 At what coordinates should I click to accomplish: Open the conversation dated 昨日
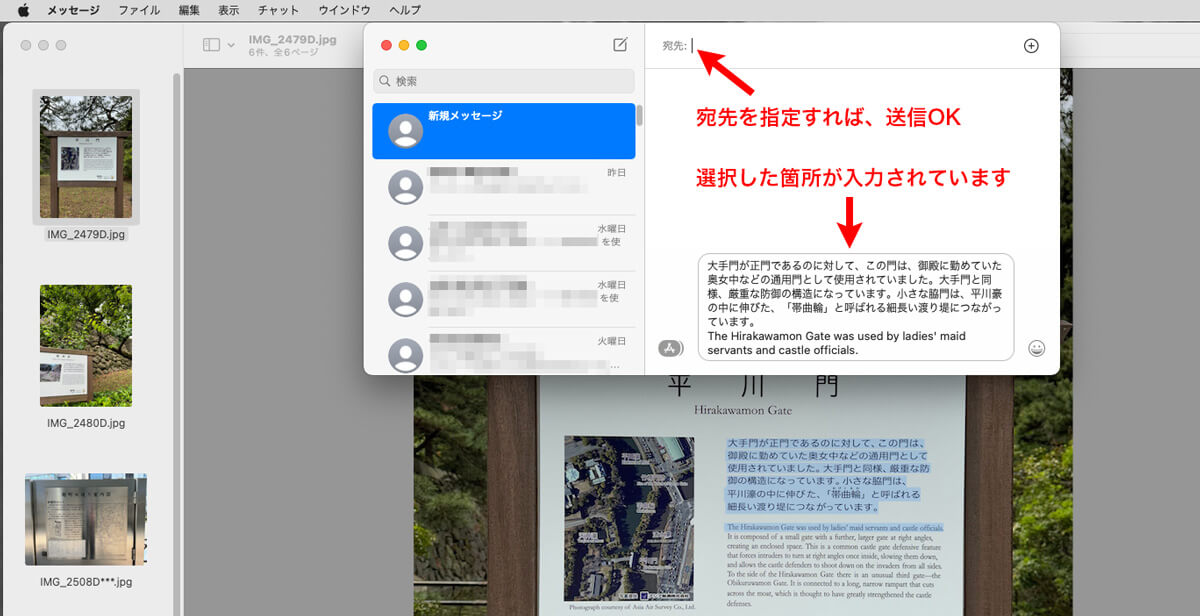click(503, 187)
